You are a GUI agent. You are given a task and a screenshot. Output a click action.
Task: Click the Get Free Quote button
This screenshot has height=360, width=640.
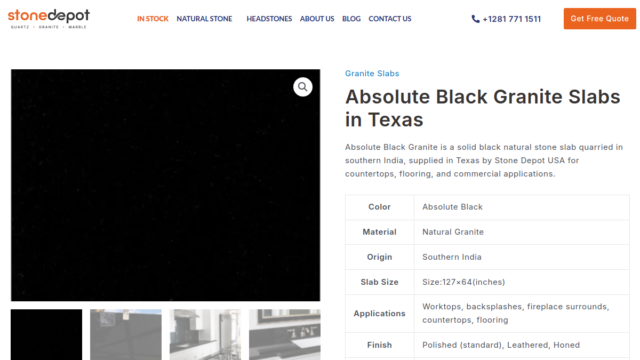(600, 18)
